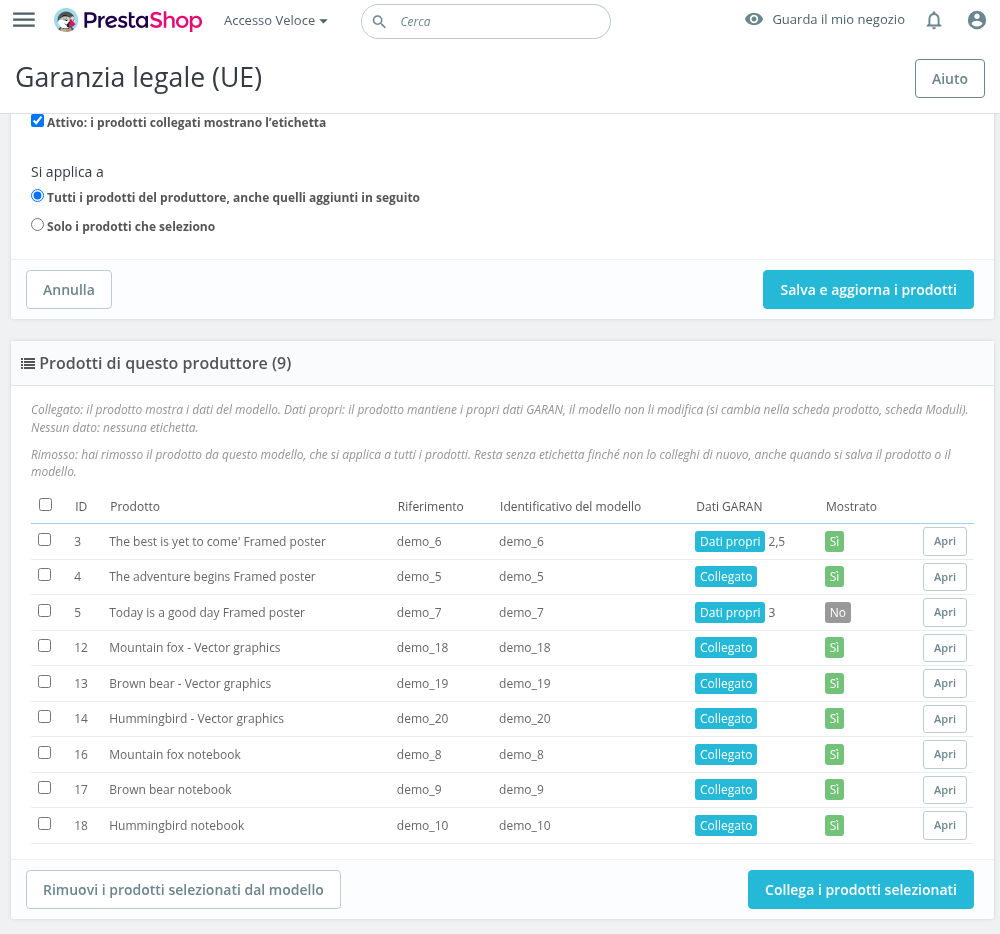The width and height of the screenshot is (1000, 934).
Task: Check the row for product ID 3
Action: click(x=45, y=540)
